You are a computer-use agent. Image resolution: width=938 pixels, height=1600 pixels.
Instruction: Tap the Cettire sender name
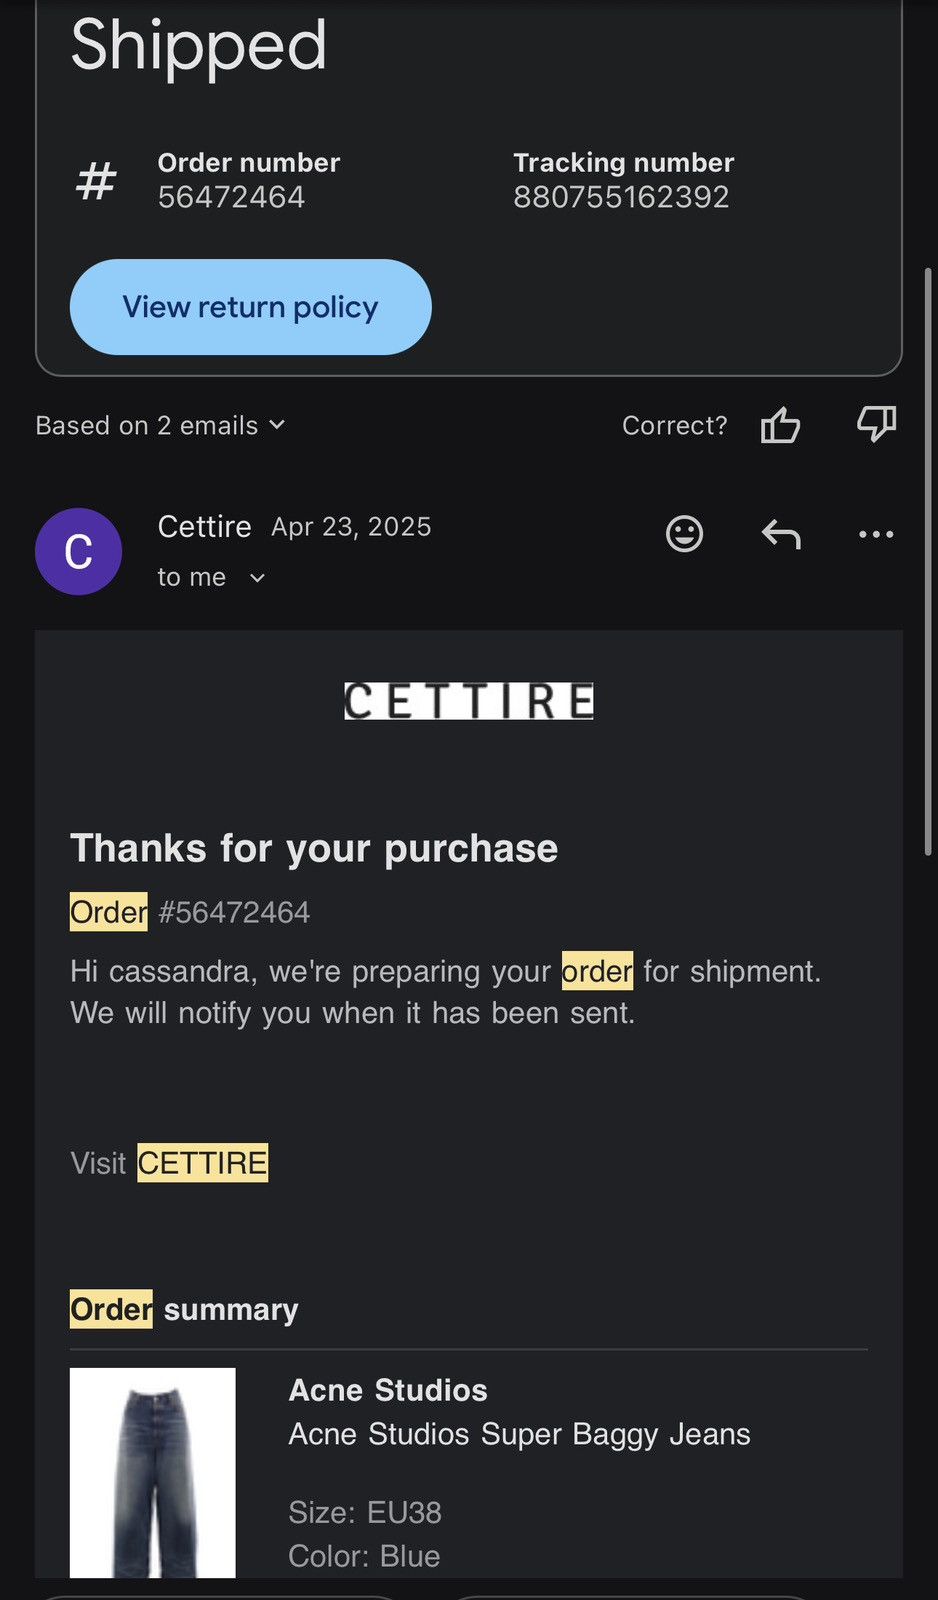point(205,526)
